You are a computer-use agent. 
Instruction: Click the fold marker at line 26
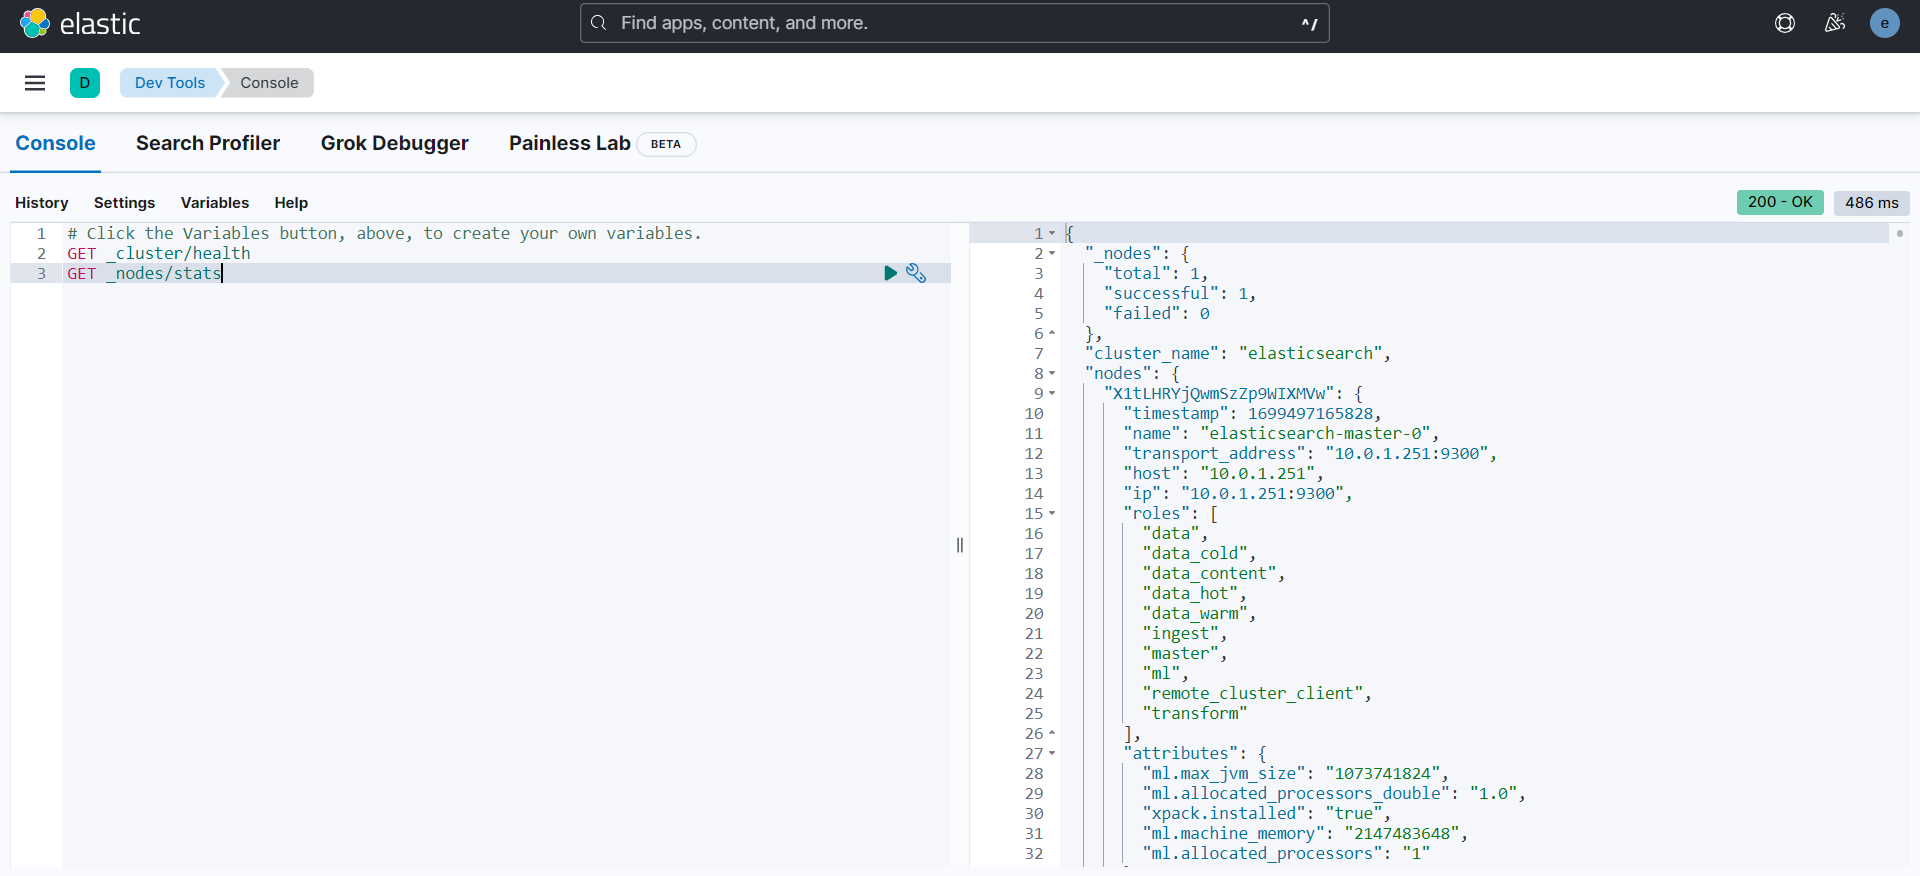point(1052,733)
